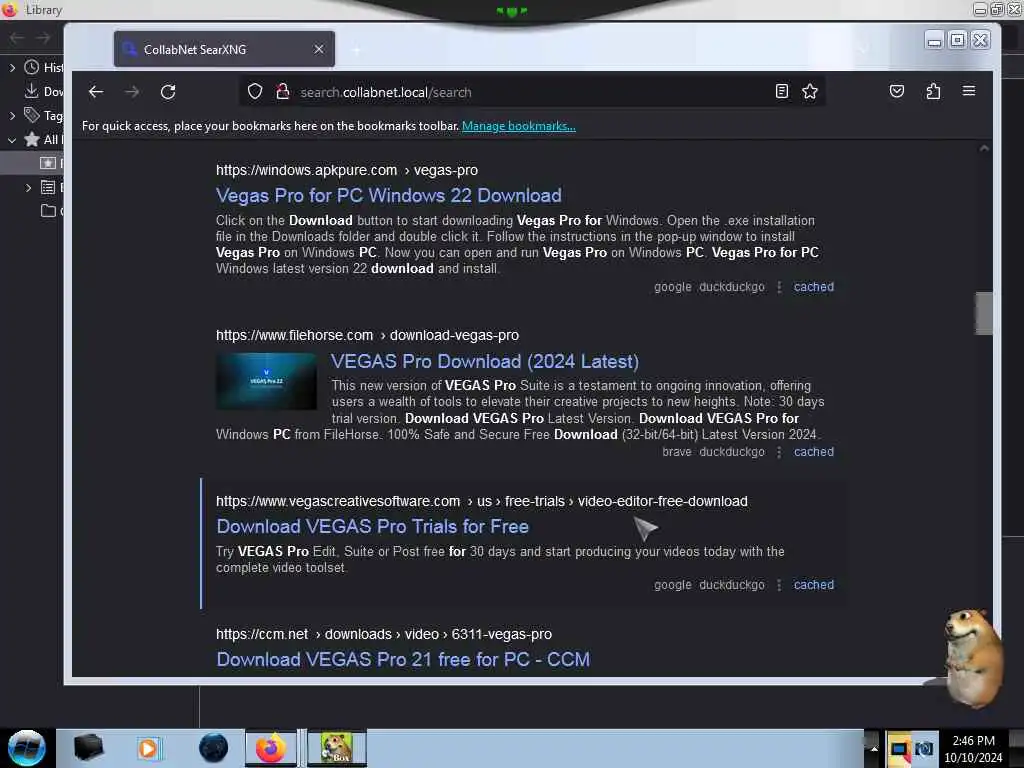Expand the Tags item in Library window
The width and height of the screenshot is (1024, 768).
12,116
